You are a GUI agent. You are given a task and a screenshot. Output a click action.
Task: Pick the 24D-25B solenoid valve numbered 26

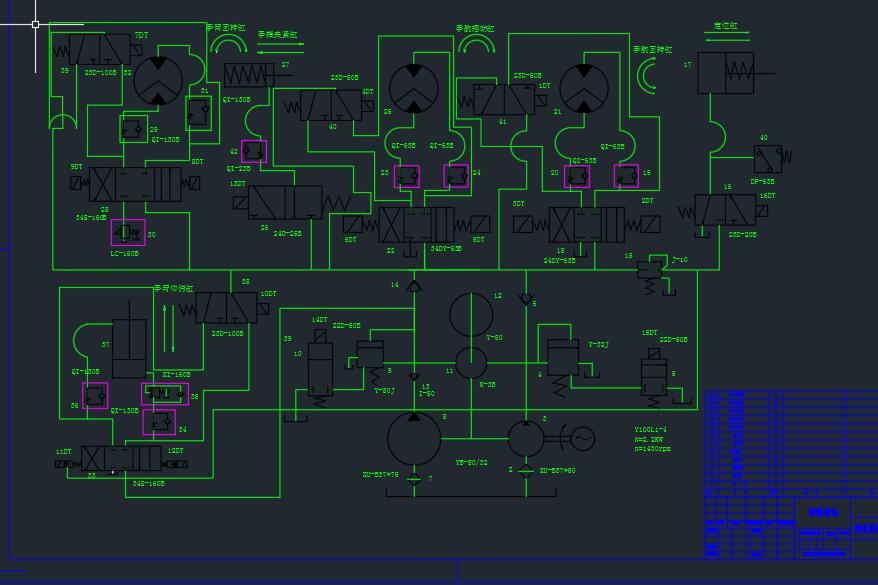point(291,202)
